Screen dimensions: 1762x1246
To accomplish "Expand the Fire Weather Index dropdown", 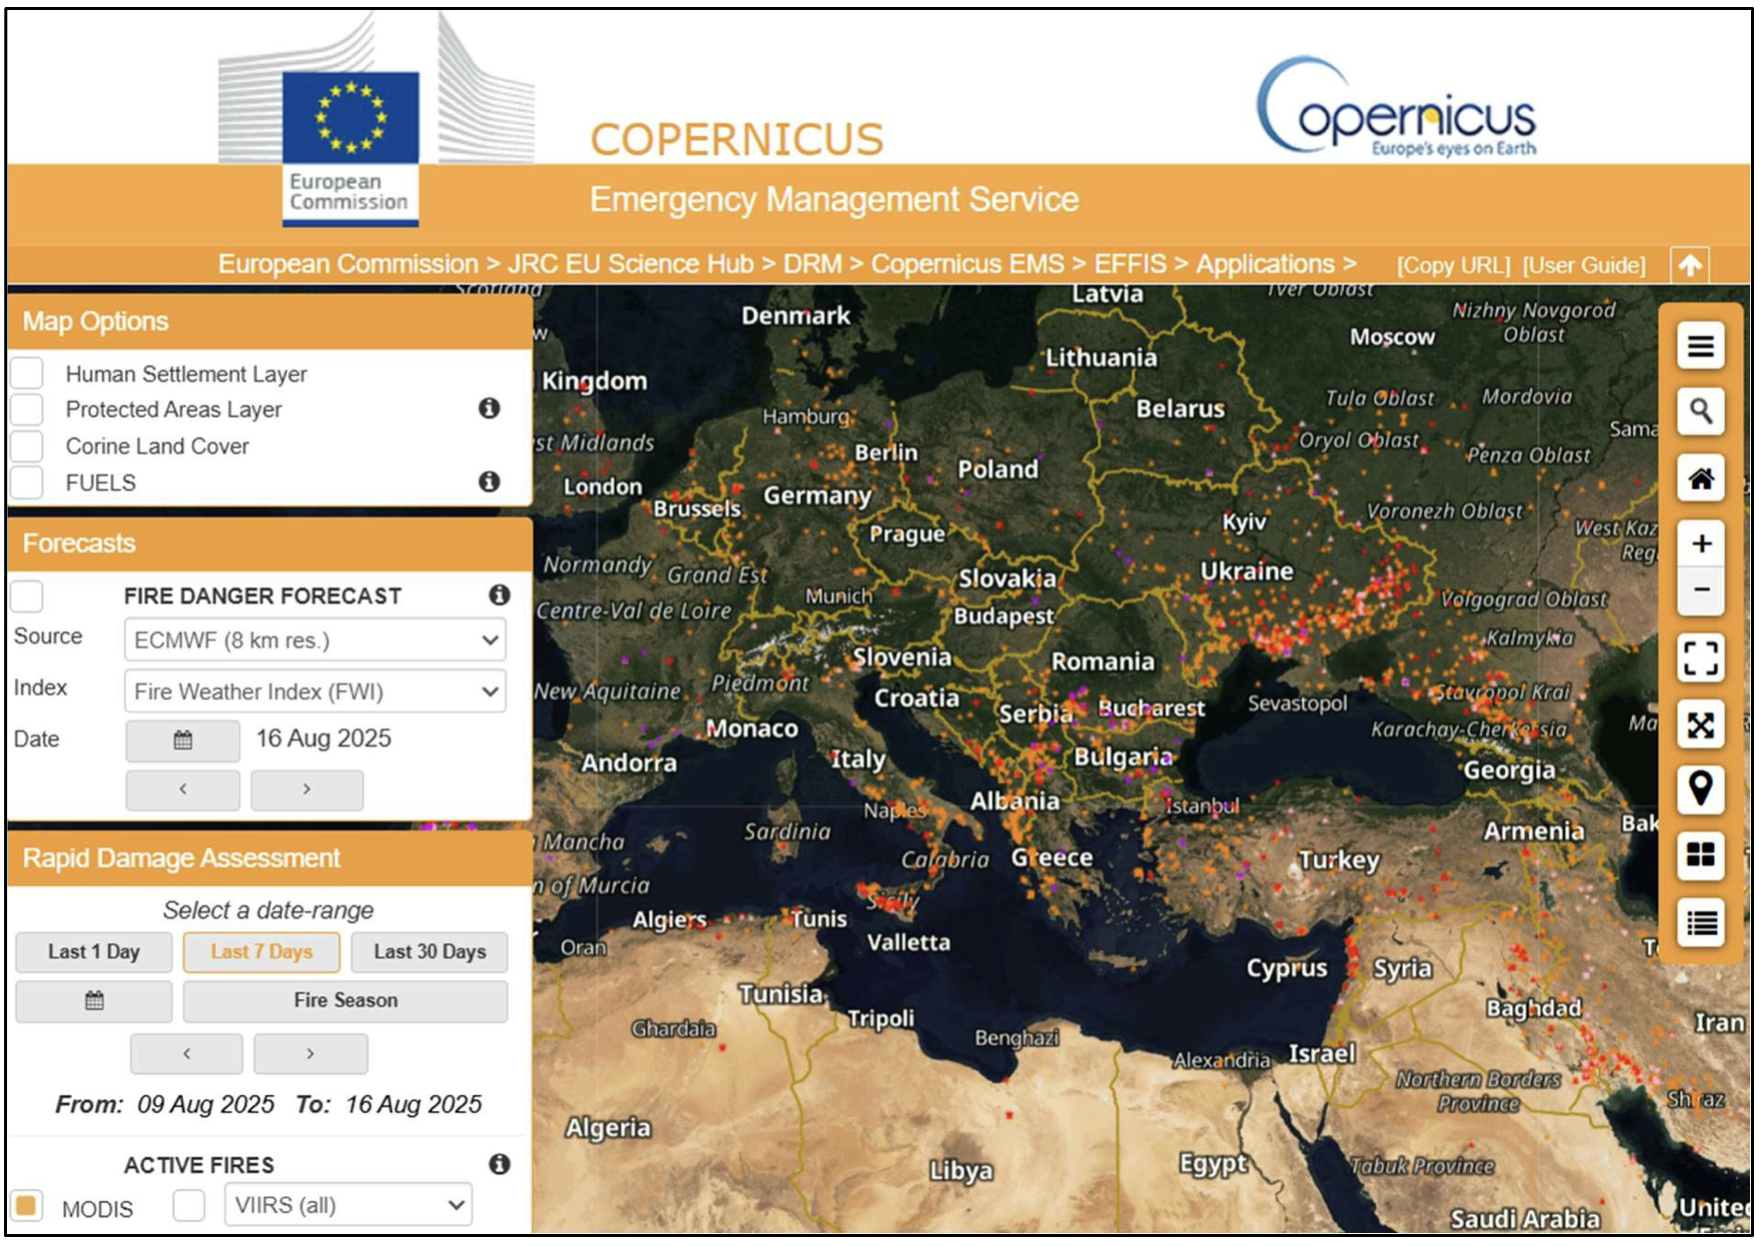I will coord(315,692).
